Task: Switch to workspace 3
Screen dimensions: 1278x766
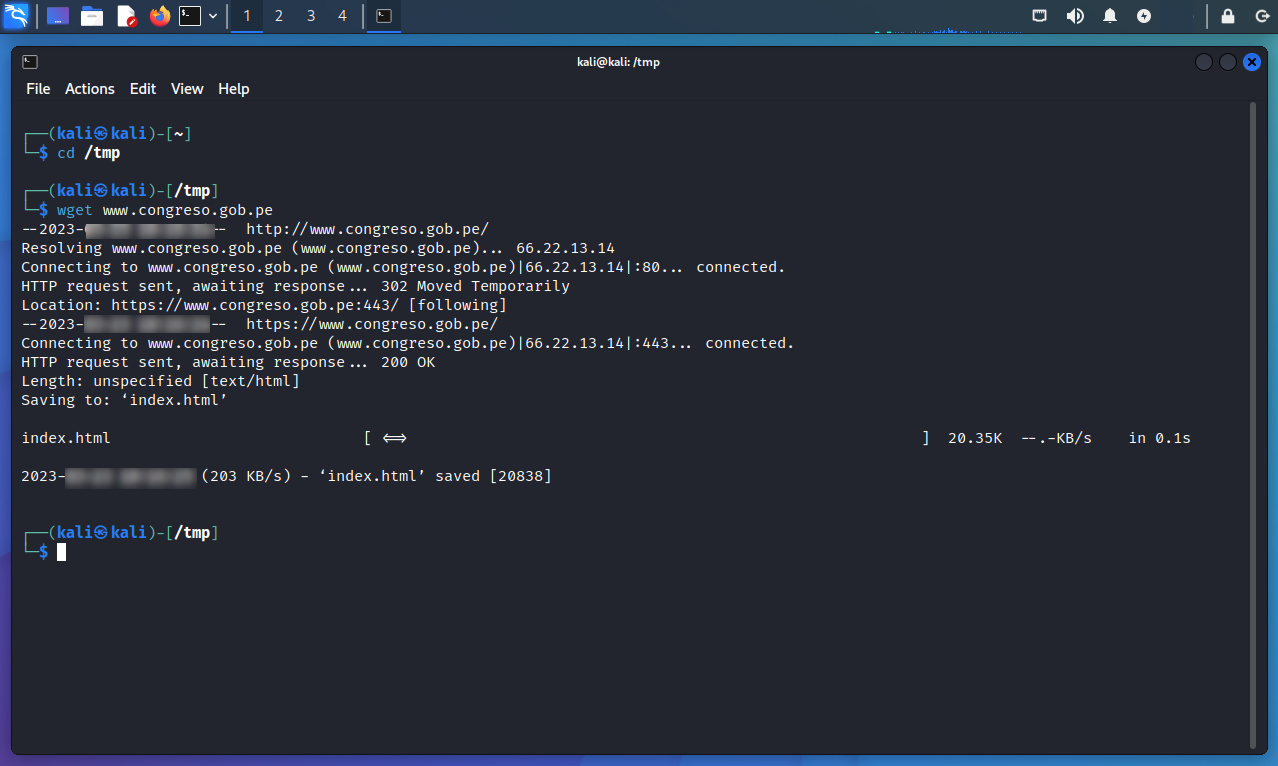Action: pos(311,16)
